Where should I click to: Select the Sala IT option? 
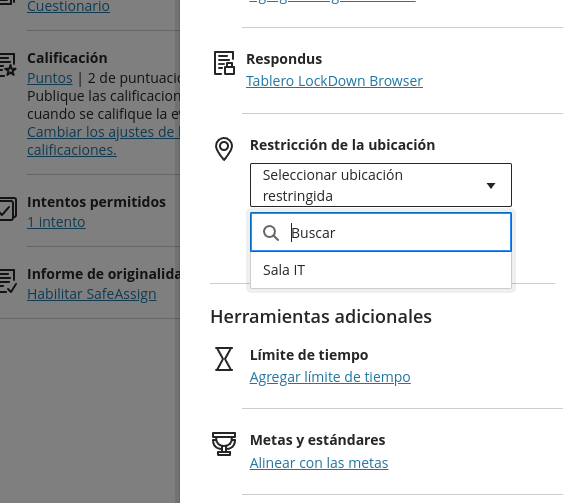click(381, 270)
